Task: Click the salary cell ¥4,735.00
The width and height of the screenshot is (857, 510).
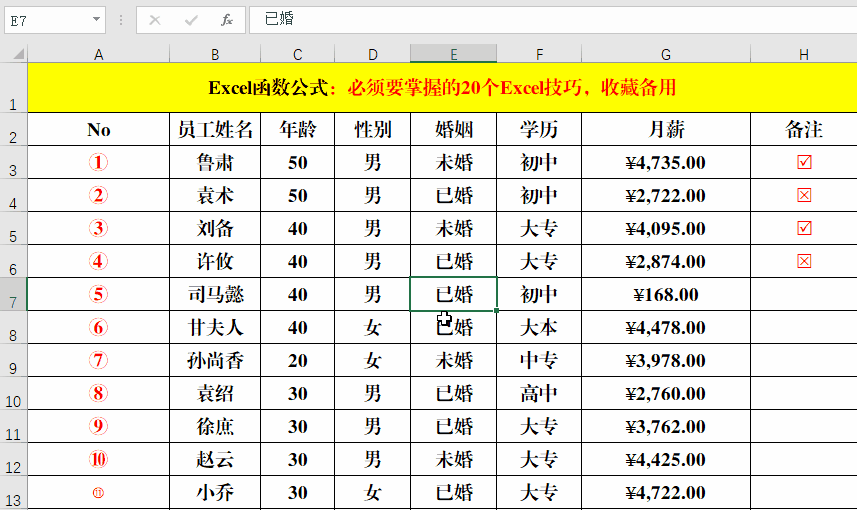Action: 666,162
